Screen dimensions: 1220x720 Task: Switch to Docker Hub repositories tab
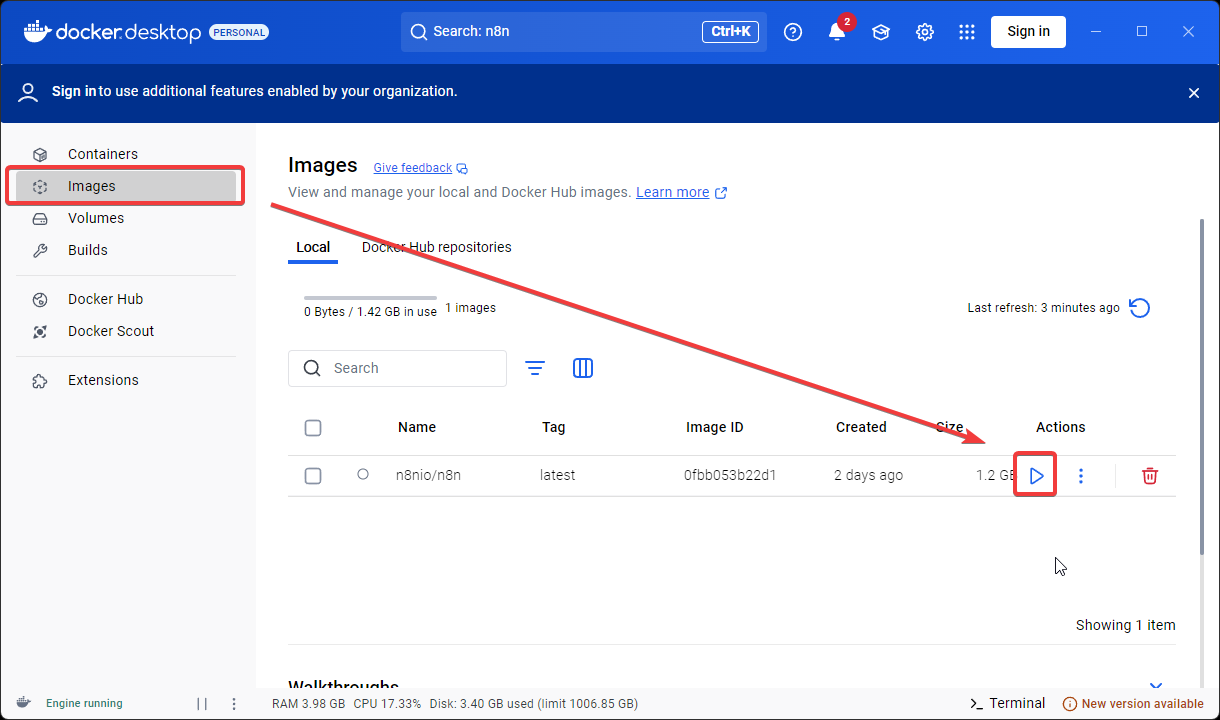436,247
